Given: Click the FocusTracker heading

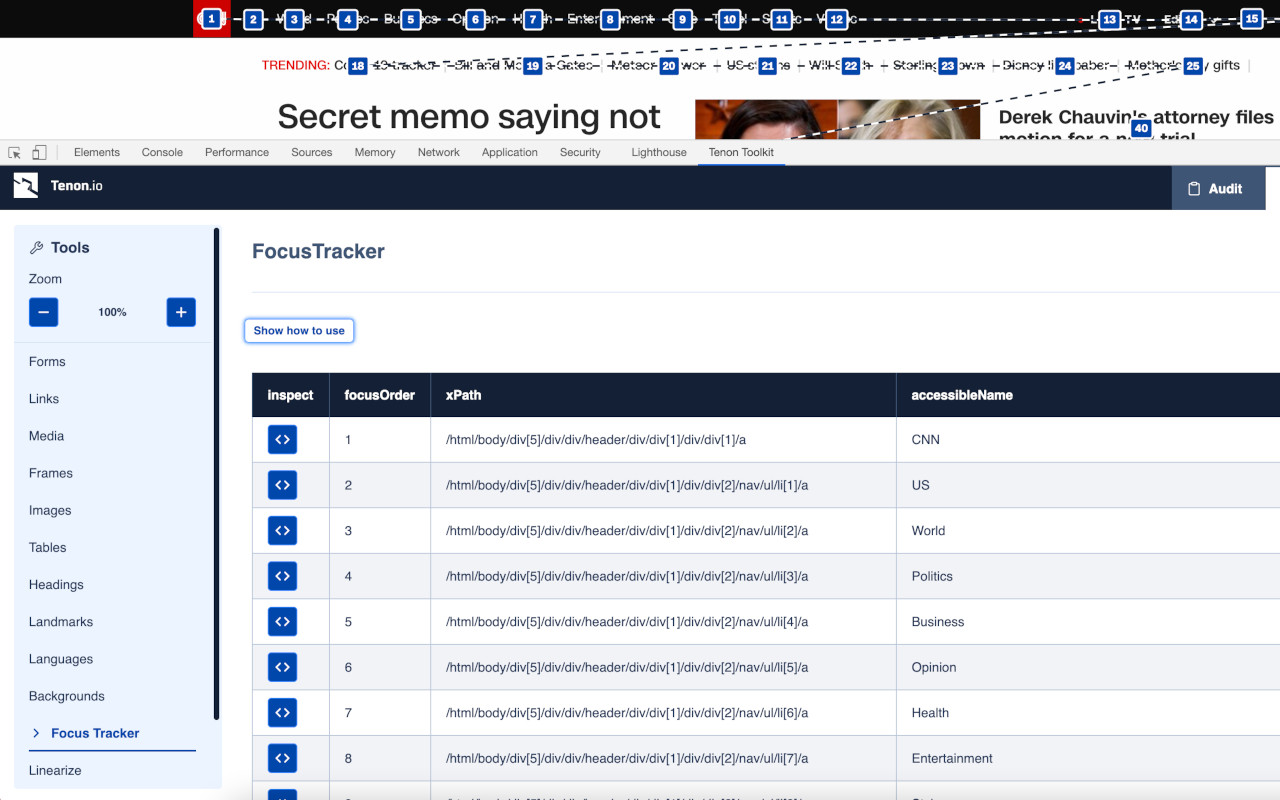Looking at the screenshot, I should [318, 251].
